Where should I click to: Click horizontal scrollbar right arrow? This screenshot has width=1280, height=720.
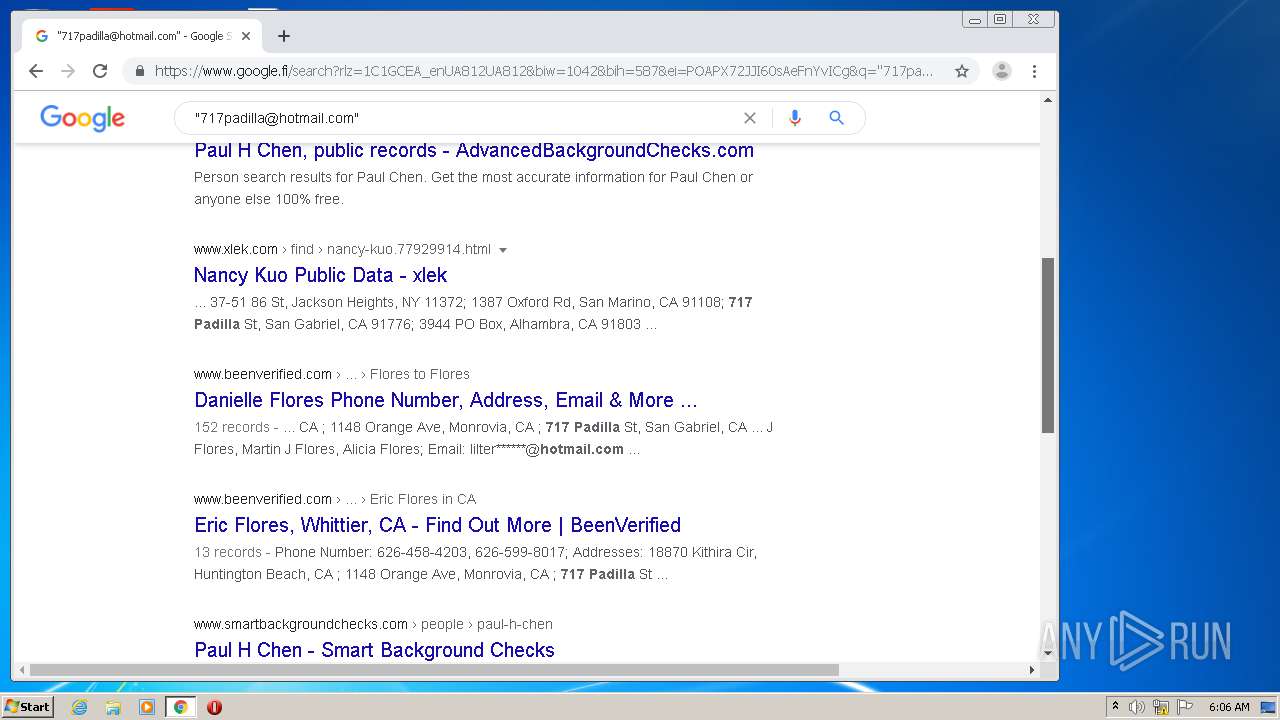coord(1032,670)
